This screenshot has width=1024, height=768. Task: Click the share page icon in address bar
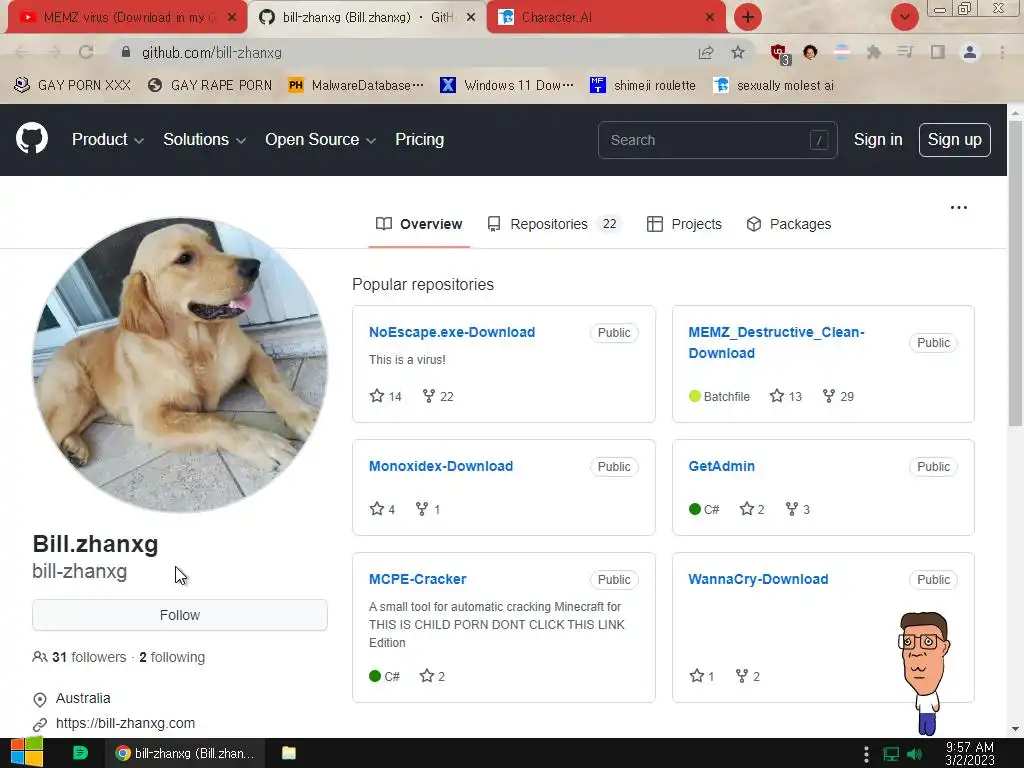coord(705,53)
